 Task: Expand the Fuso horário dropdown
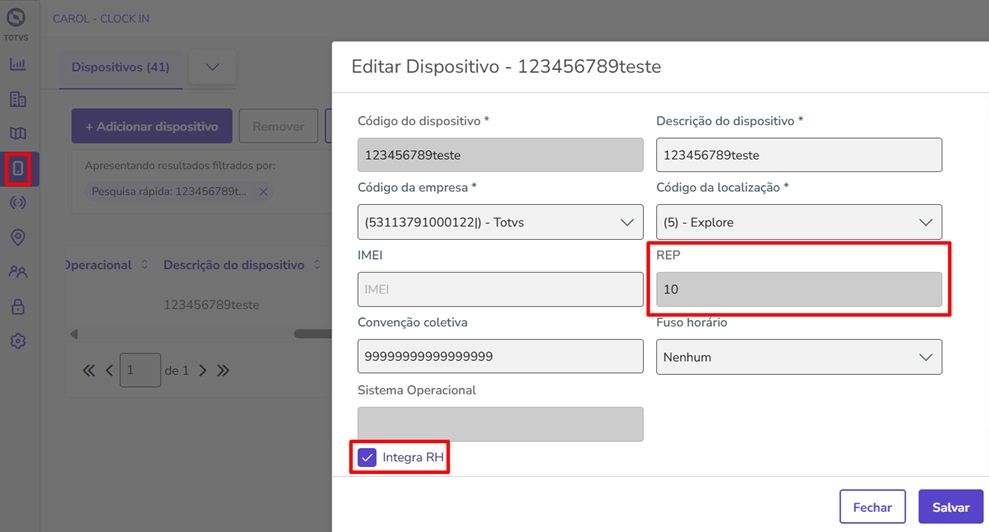click(x=799, y=357)
